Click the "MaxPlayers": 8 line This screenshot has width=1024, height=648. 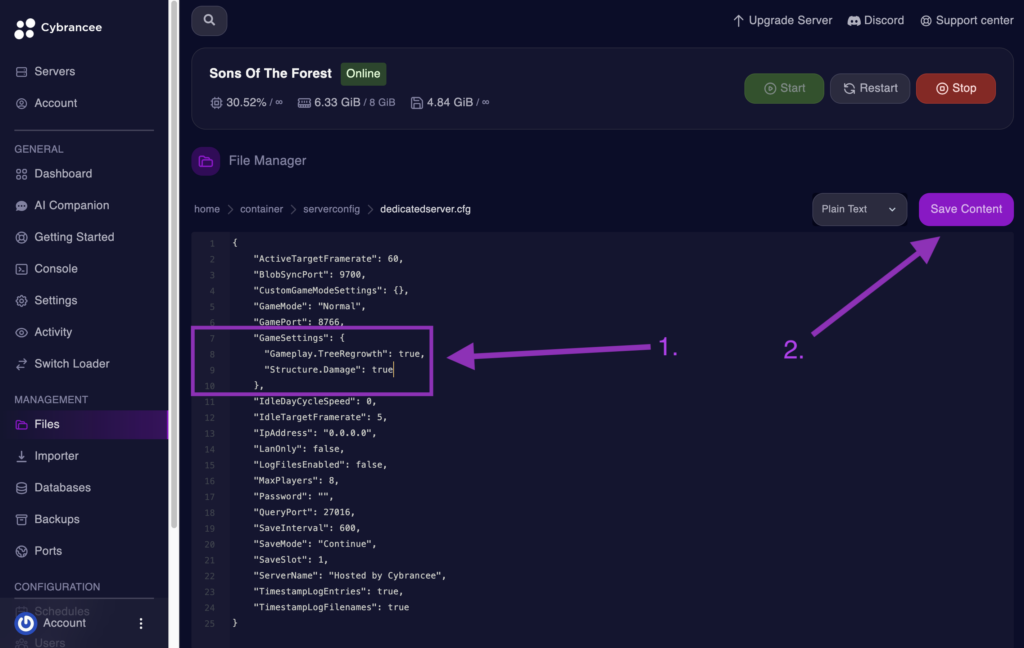click(x=296, y=481)
